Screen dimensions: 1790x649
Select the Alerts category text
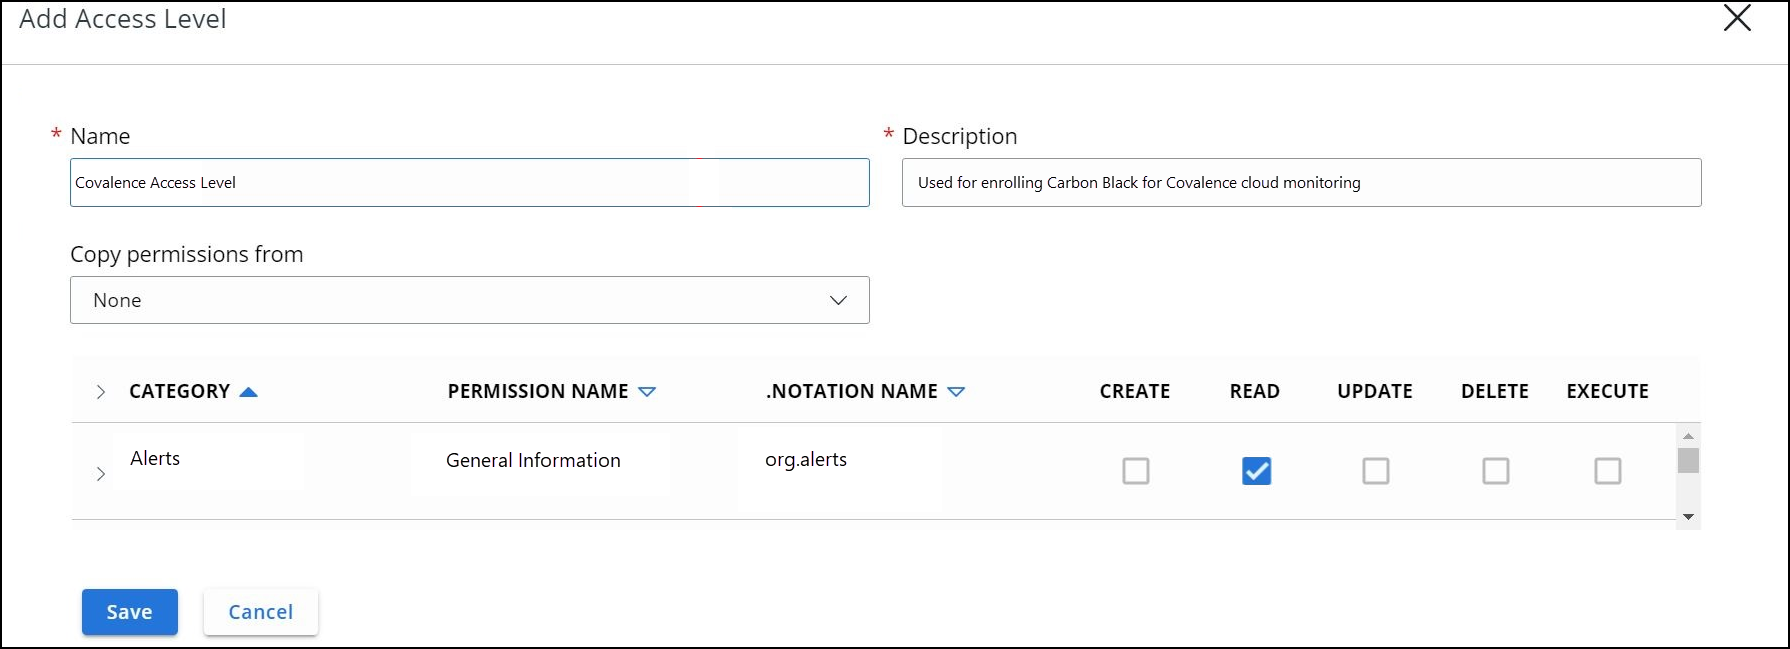tap(155, 459)
